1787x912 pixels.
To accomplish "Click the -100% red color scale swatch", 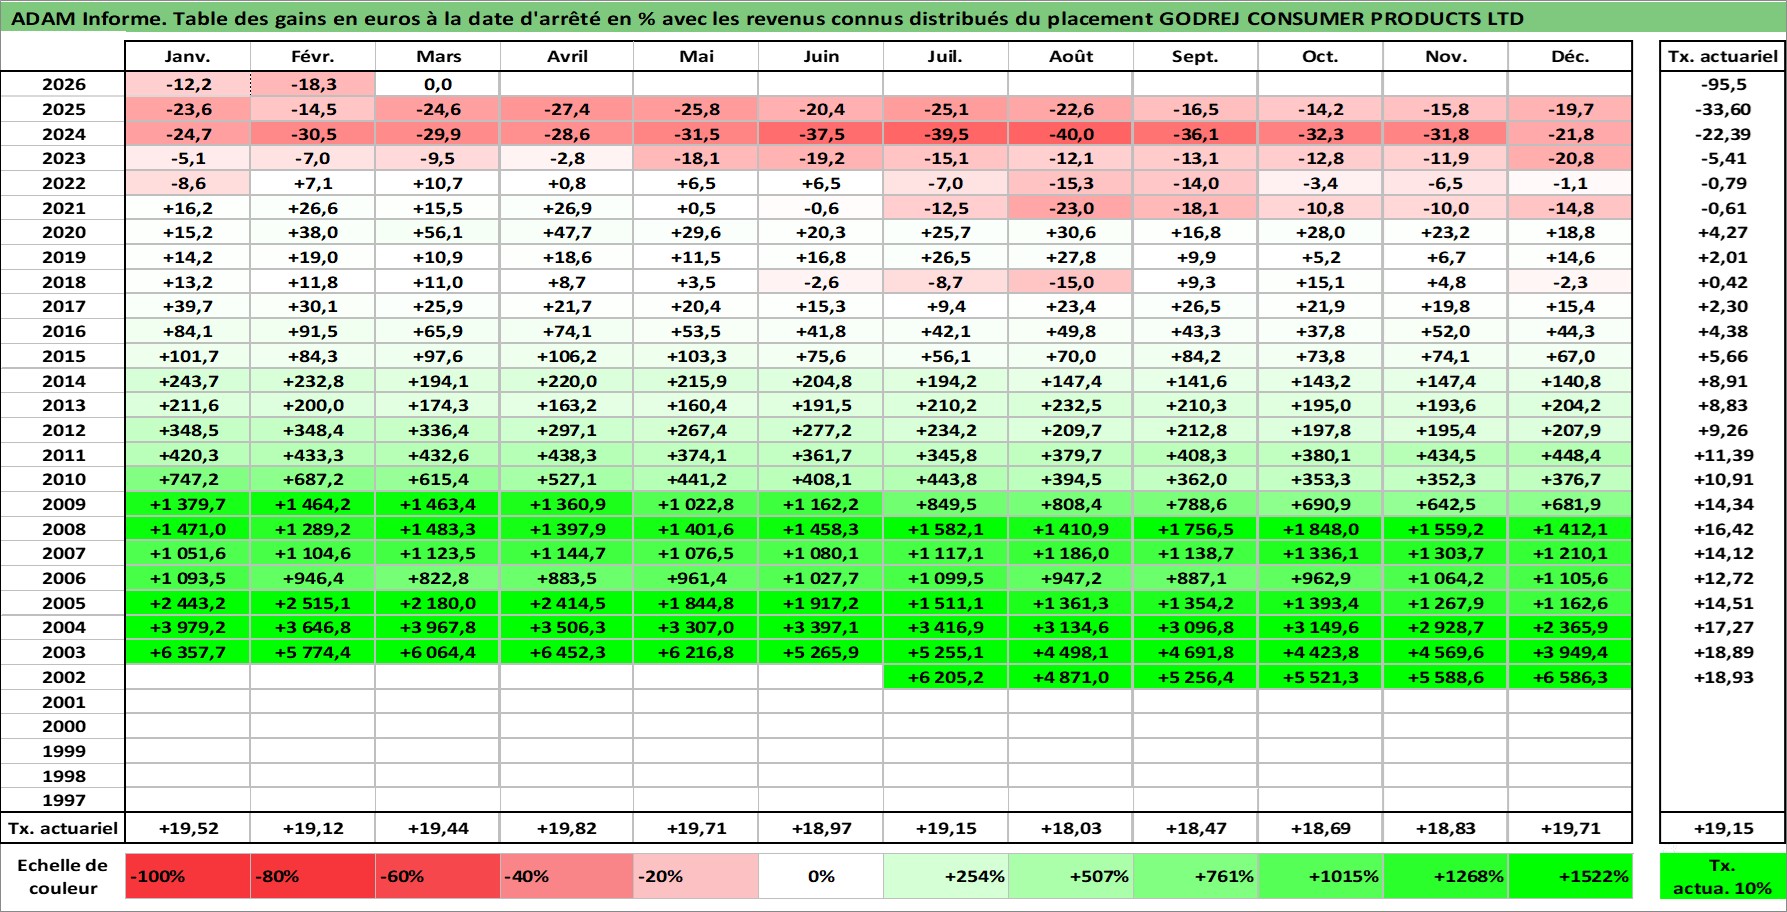I will point(188,876).
